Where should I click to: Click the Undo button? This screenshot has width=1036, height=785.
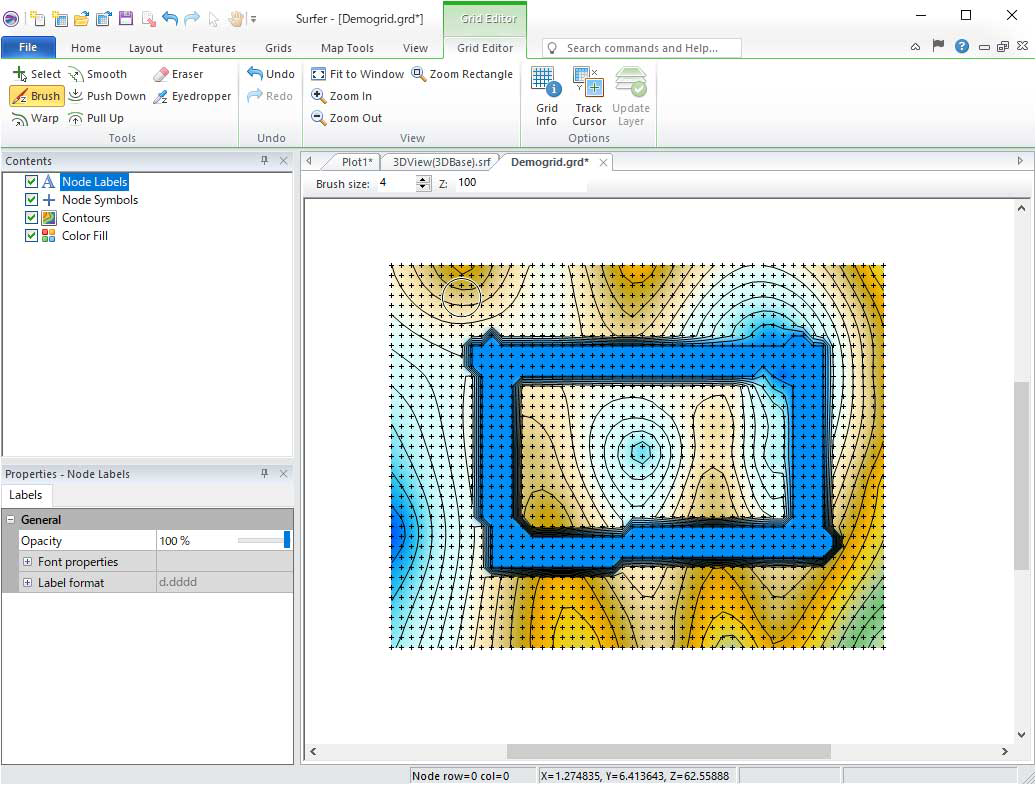pos(271,74)
